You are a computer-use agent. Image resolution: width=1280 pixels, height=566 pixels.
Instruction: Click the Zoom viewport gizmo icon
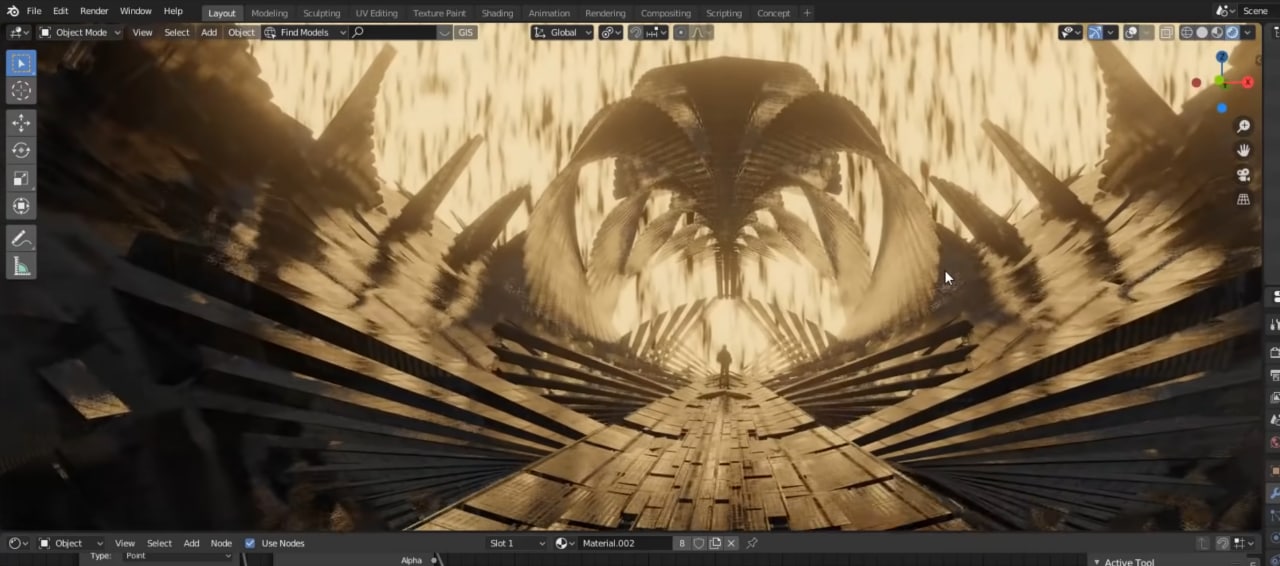[x=1243, y=126]
